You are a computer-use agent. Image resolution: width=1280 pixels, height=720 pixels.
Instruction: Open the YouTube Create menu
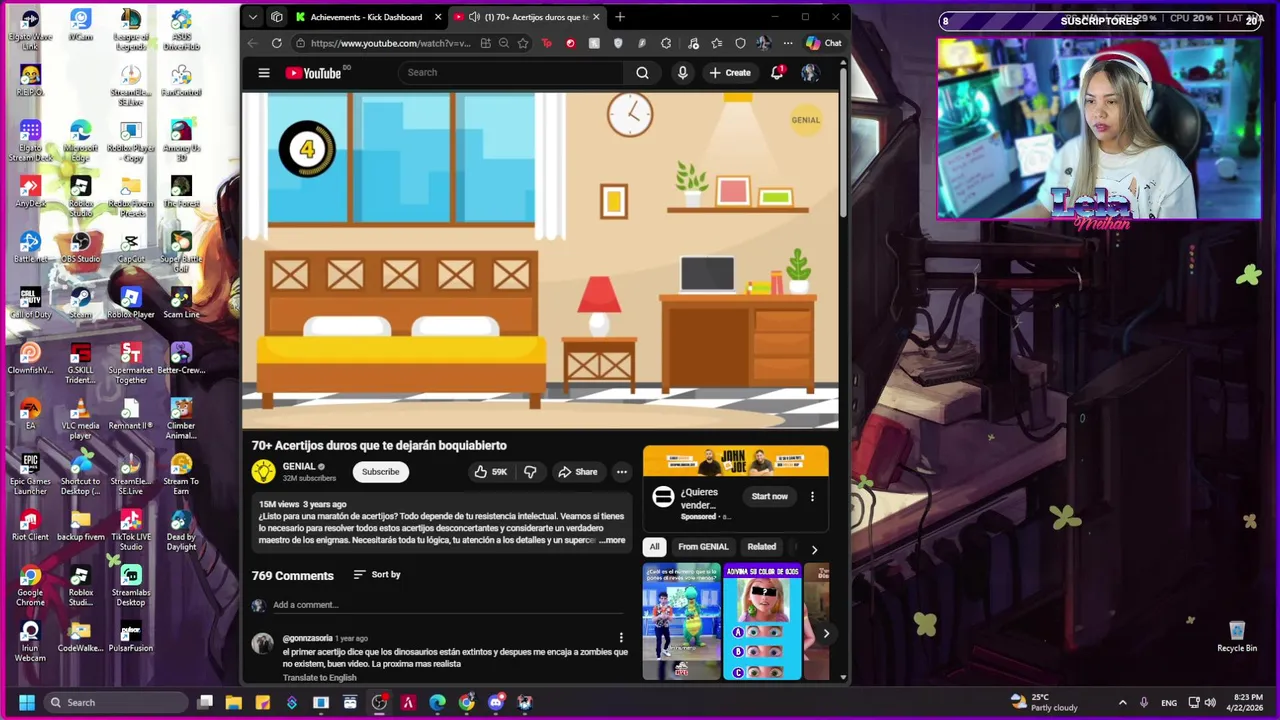coord(730,72)
